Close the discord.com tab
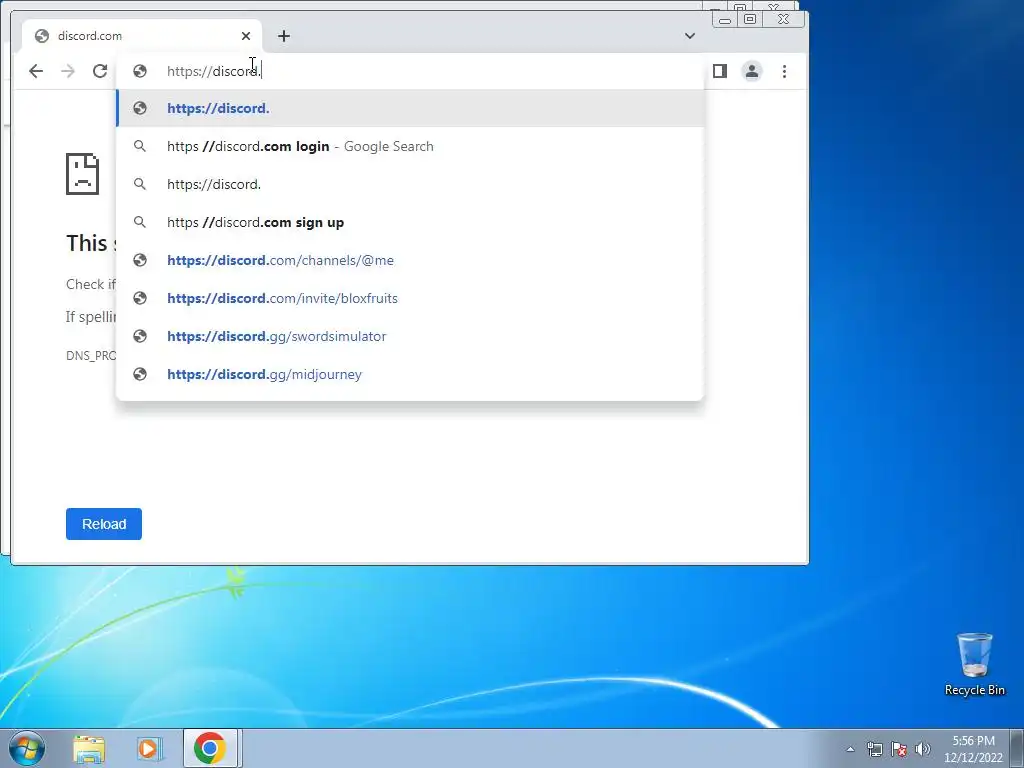The height and width of the screenshot is (768, 1024). coord(246,36)
